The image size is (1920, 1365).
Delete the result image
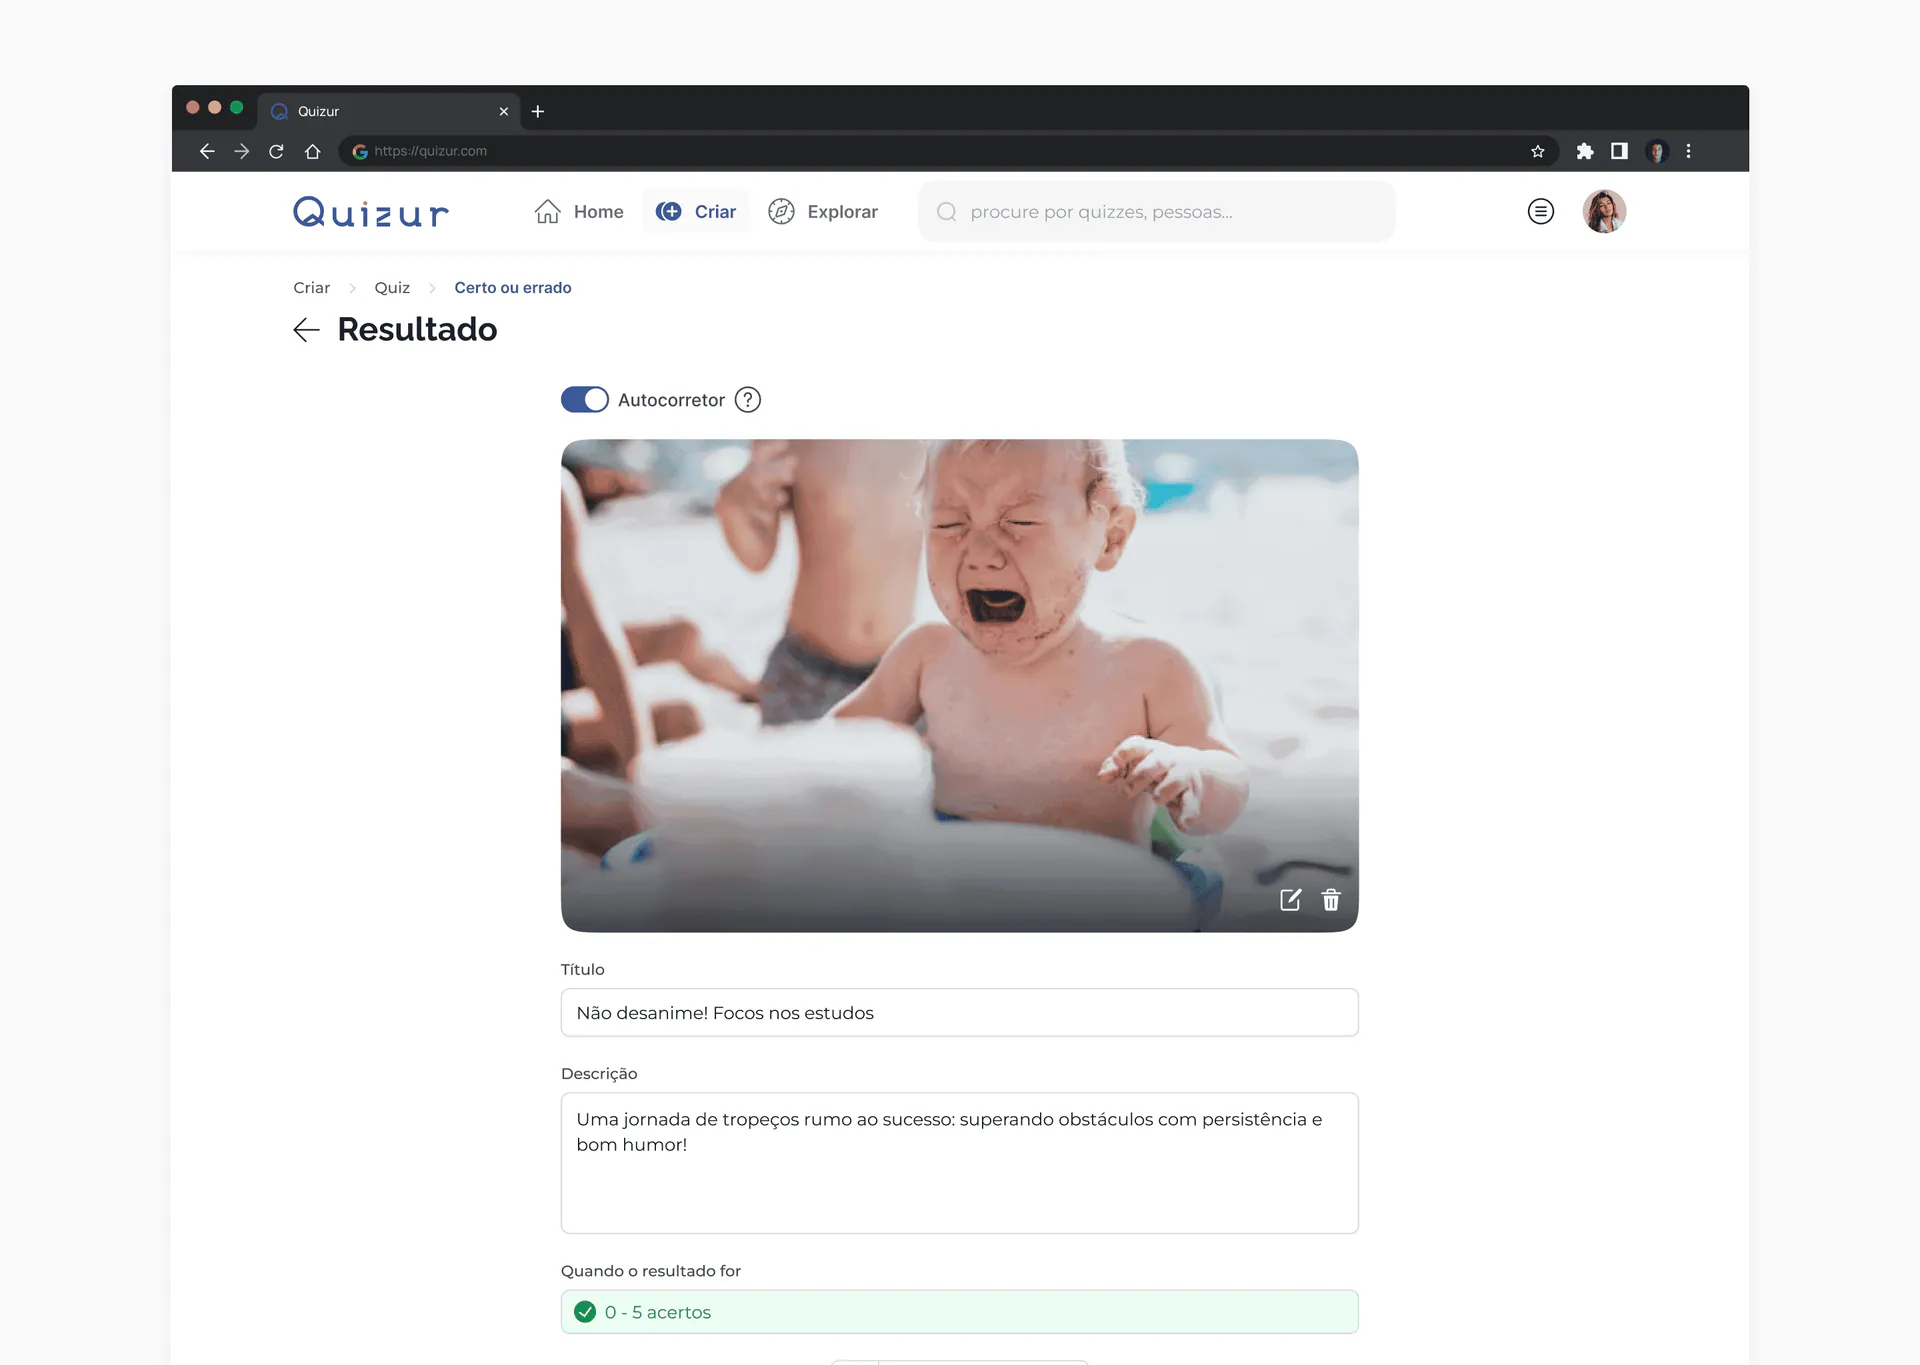coord(1331,900)
